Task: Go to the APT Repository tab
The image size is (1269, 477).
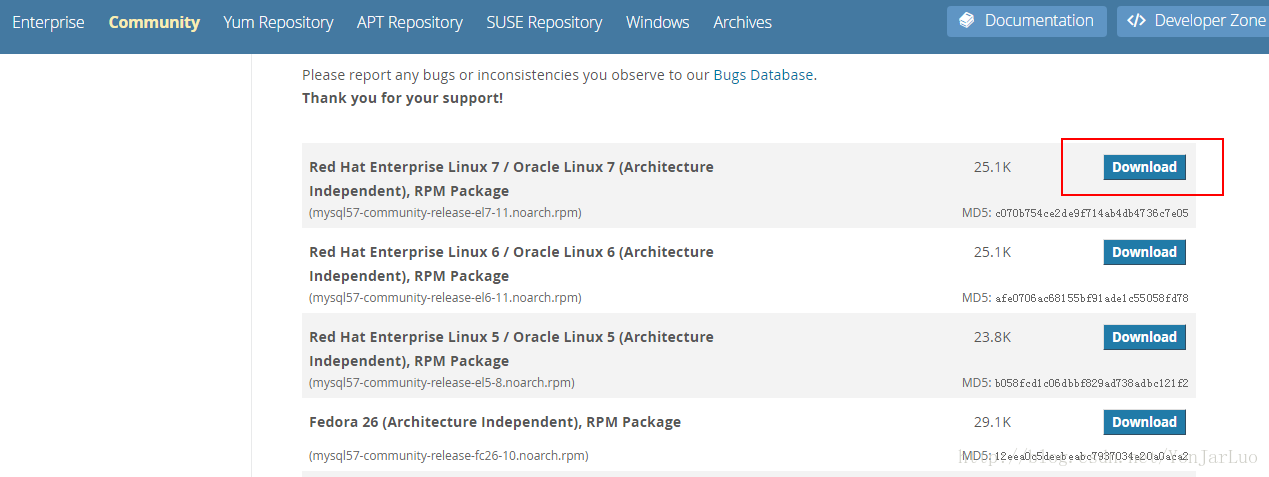Action: pyautogui.click(x=410, y=22)
